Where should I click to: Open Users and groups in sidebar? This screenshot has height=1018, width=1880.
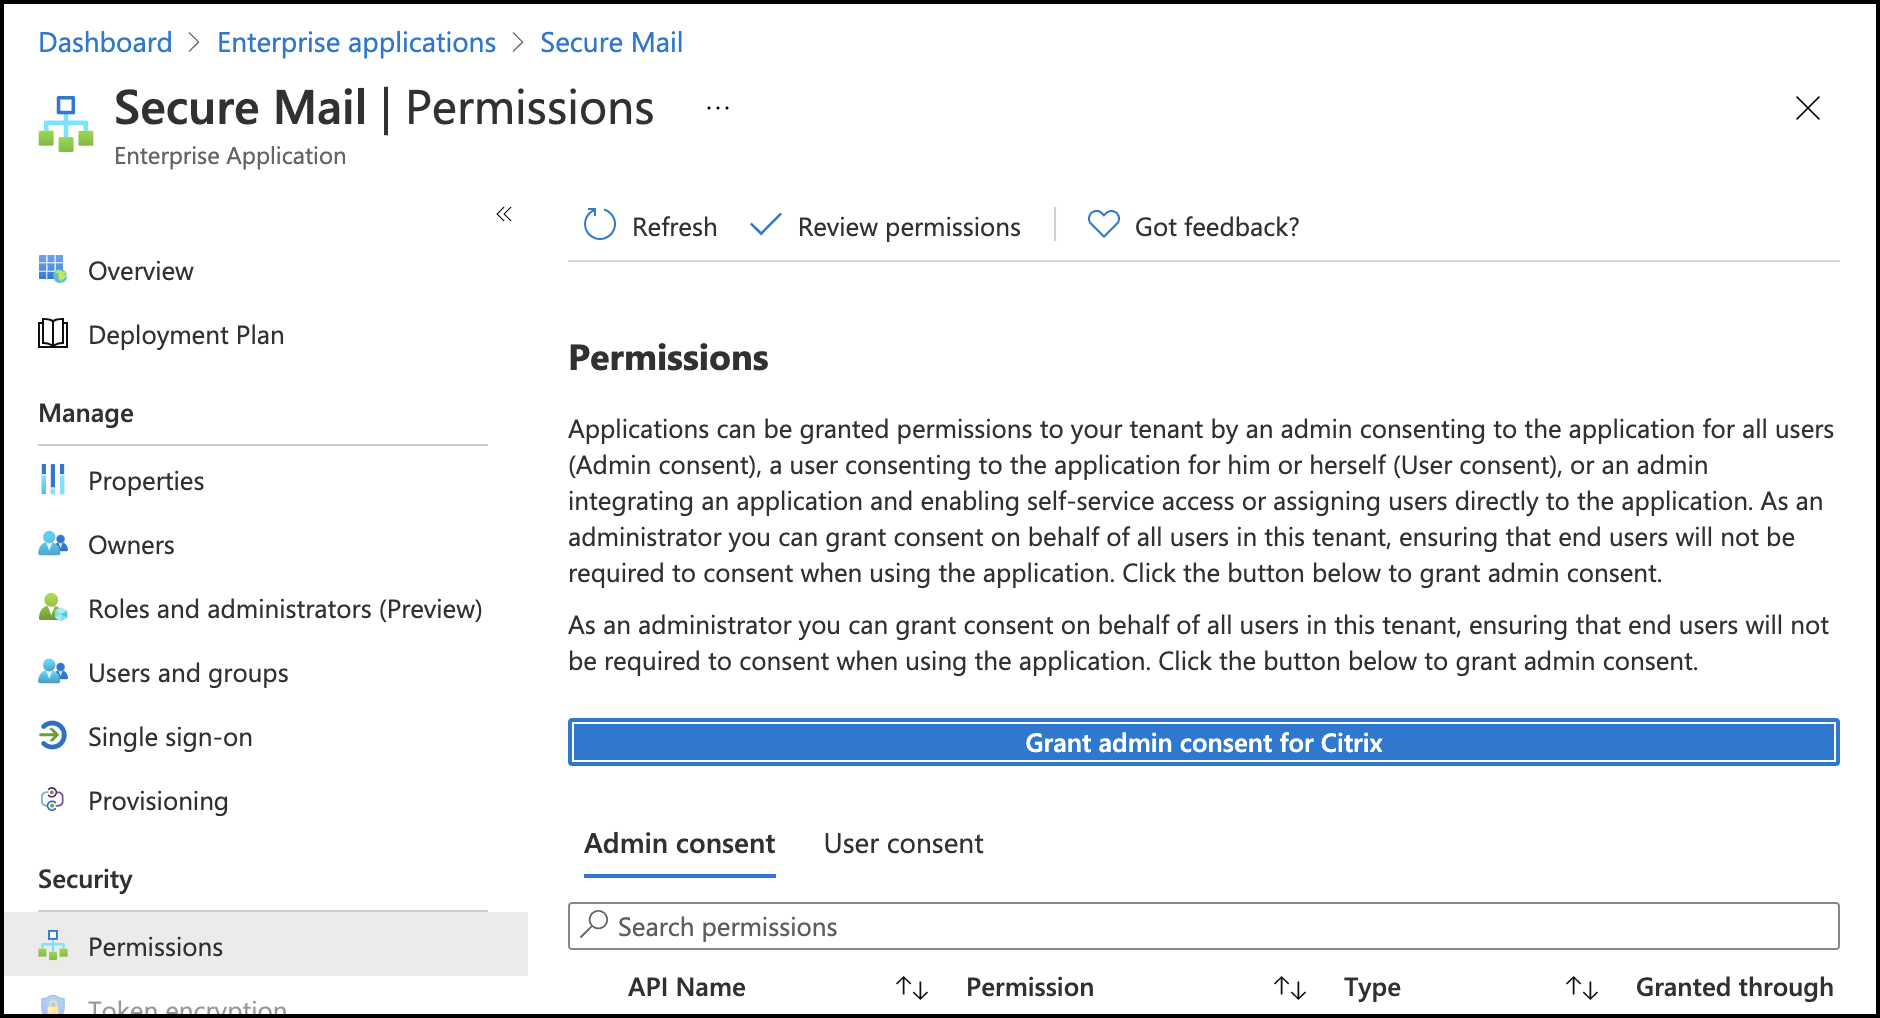click(x=188, y=673)
